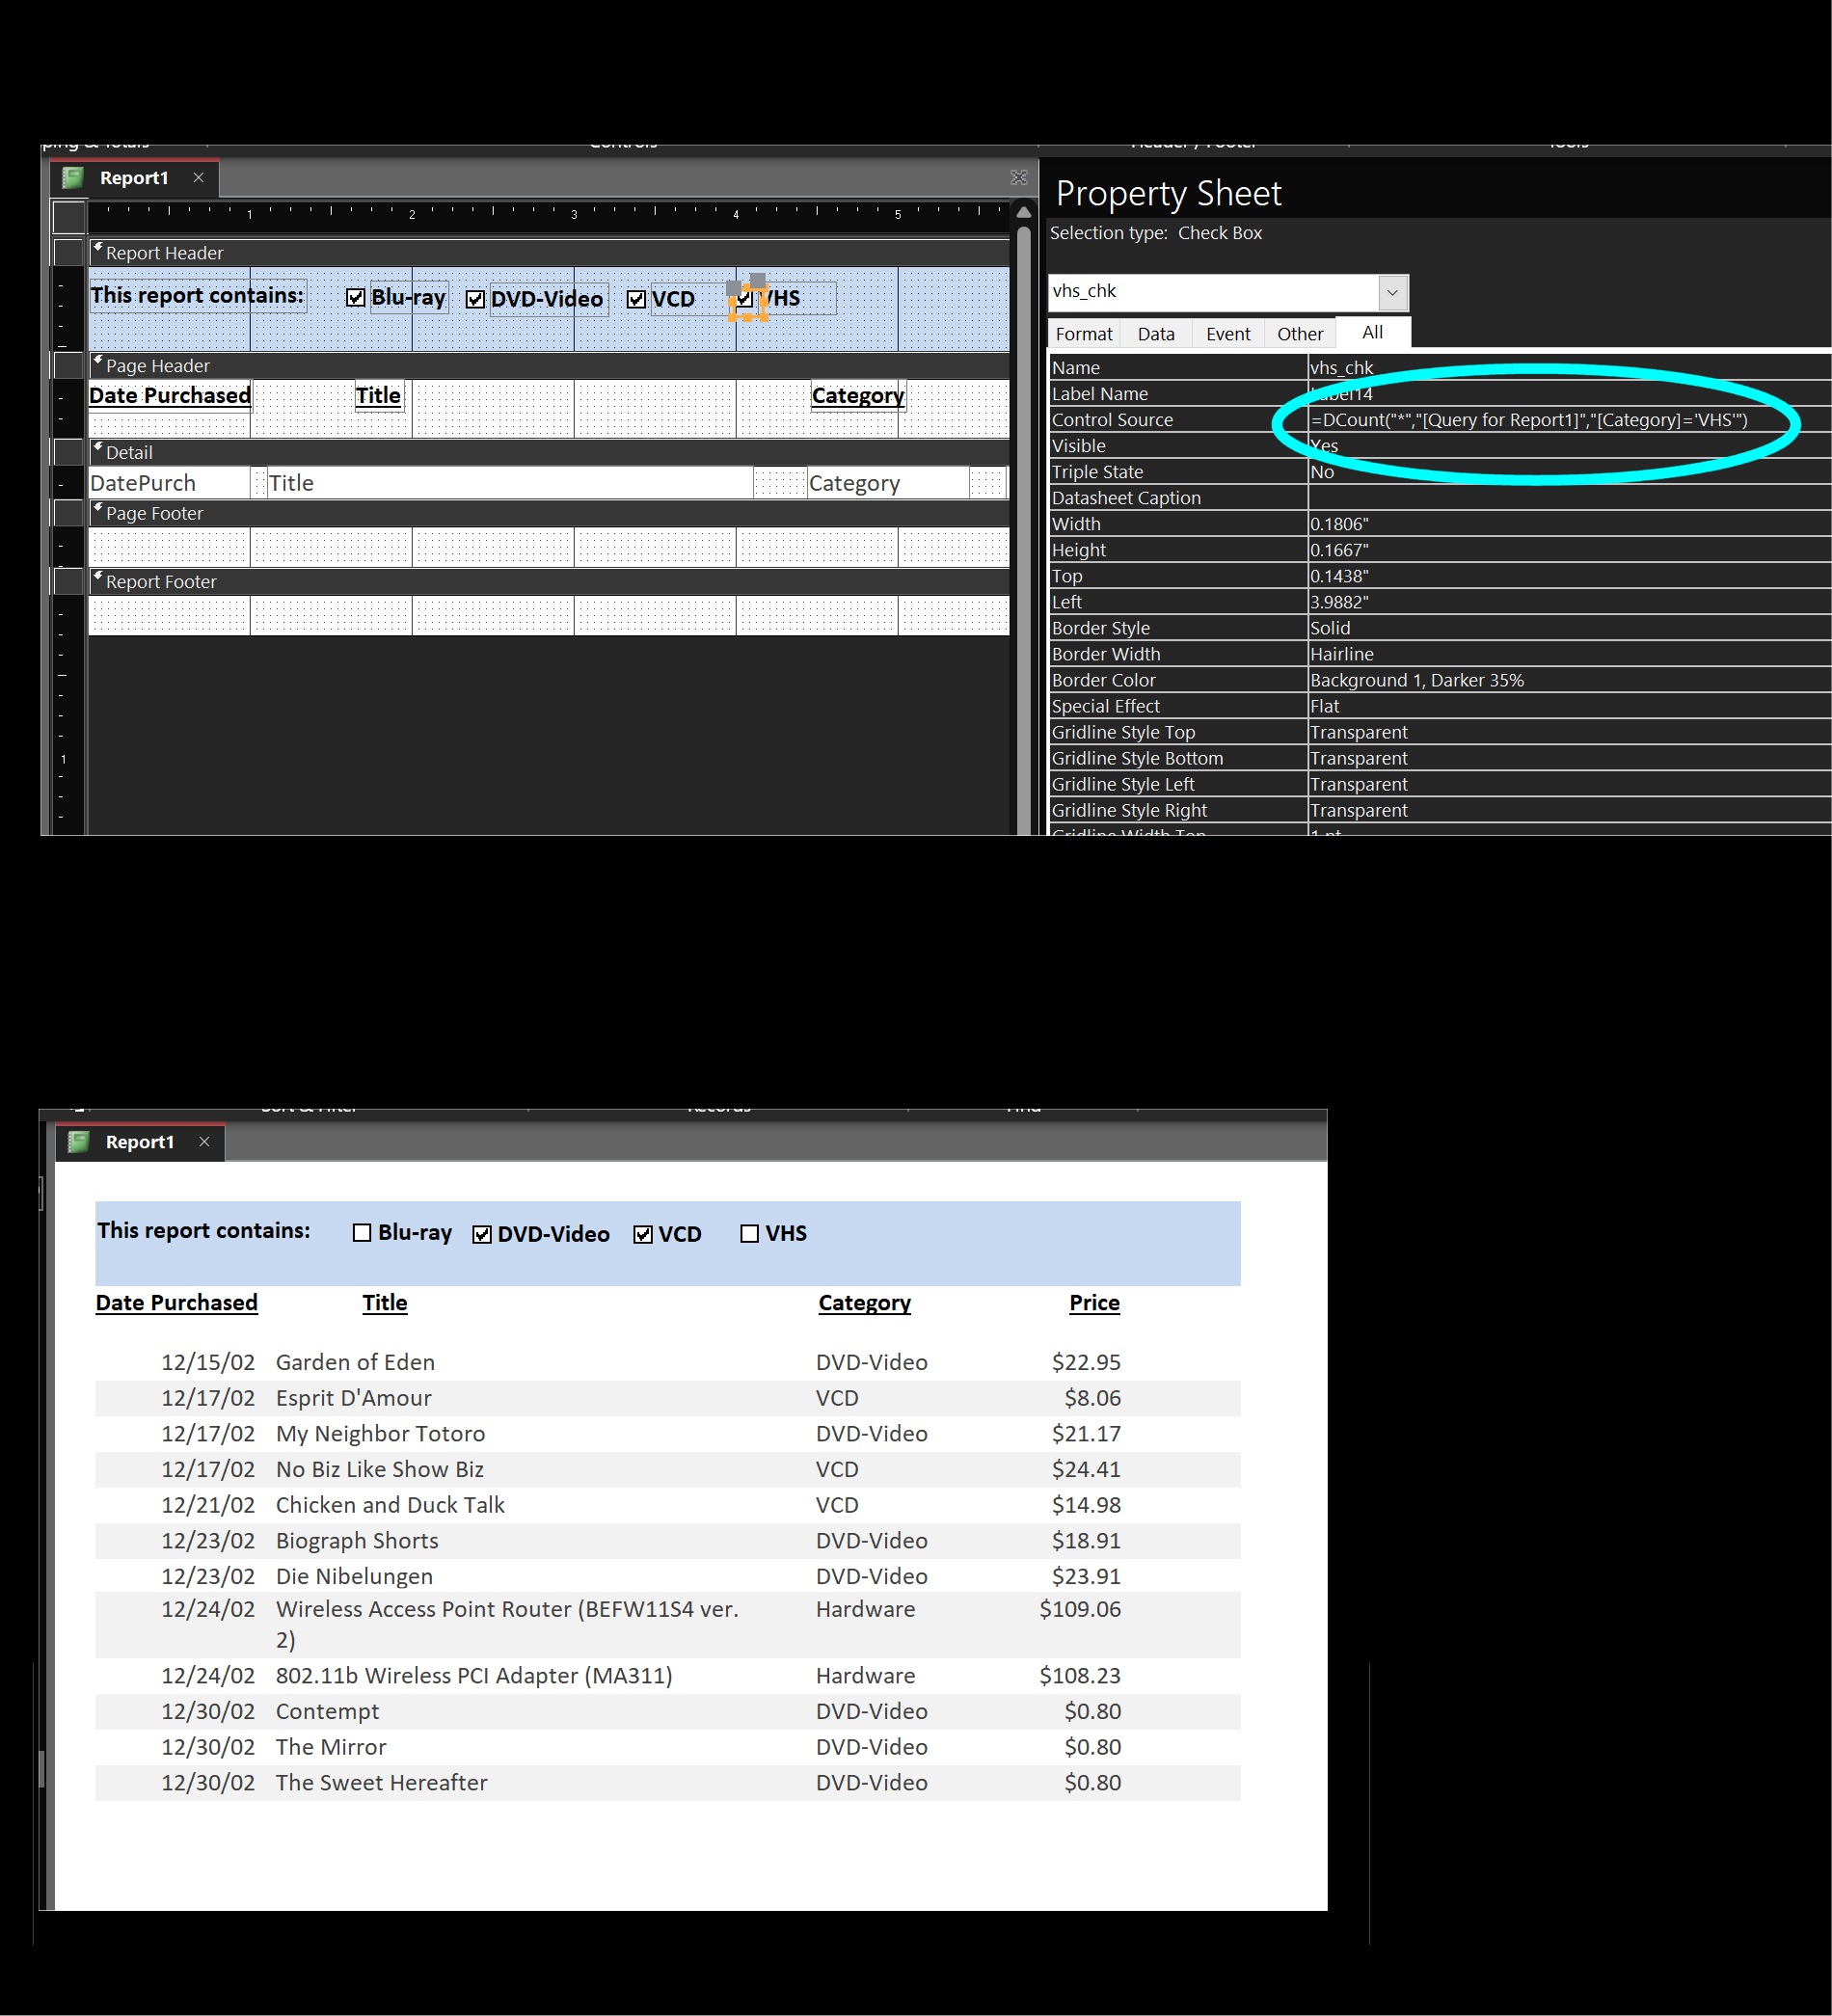Close the Report1 tab in Design view
The width and height of the screenshot is (1832, 2016).
tap(198, 178)
